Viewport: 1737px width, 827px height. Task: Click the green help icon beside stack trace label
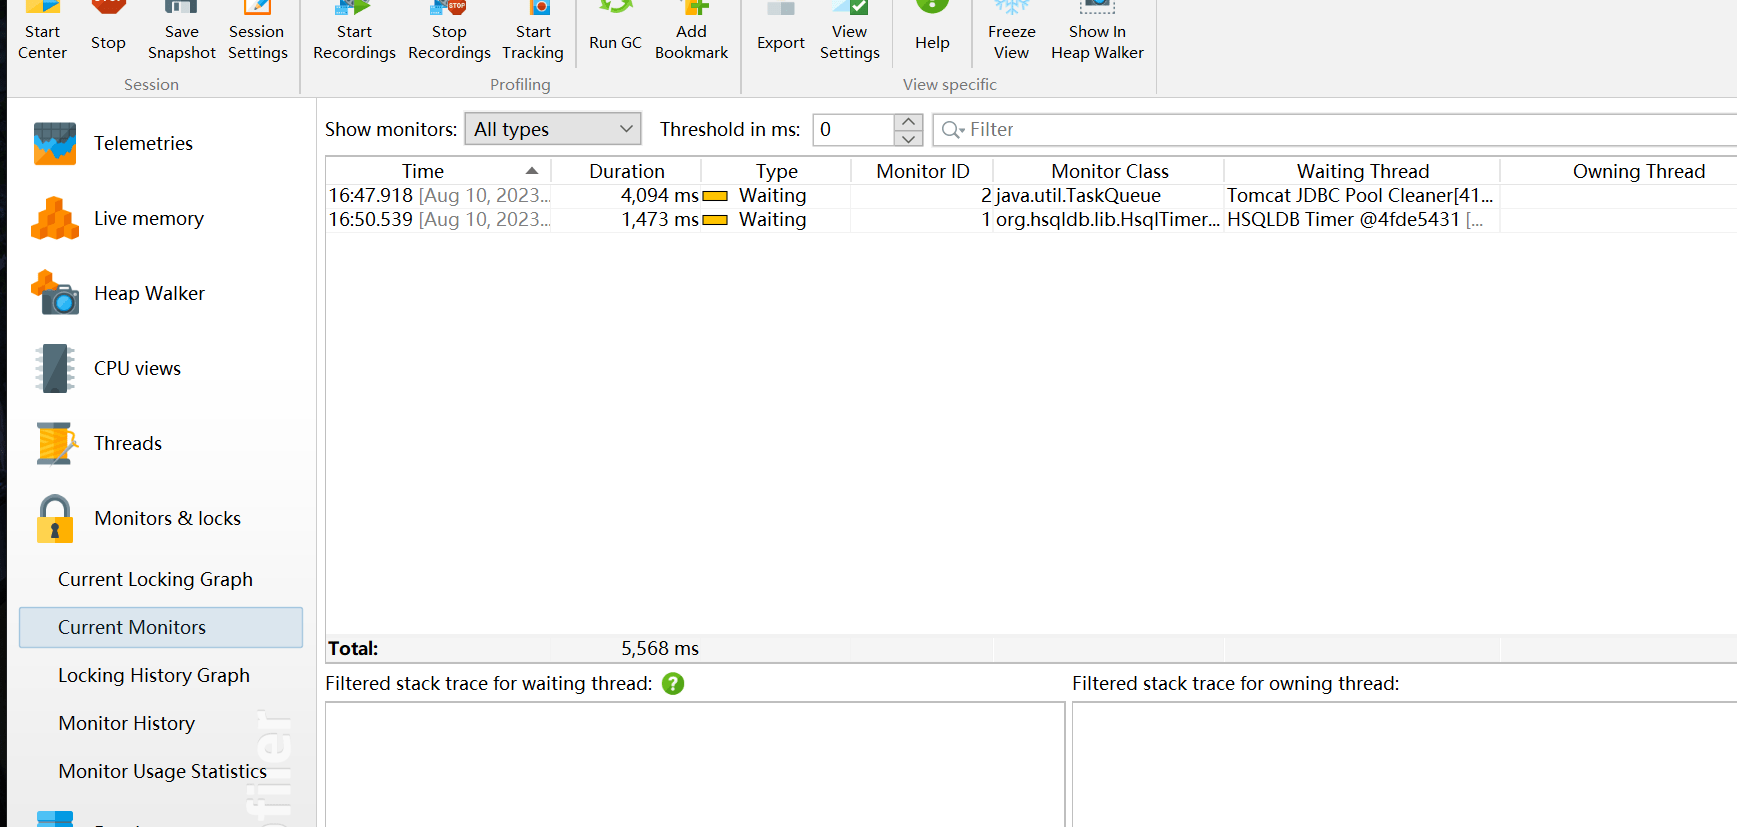click(x=673, y=684)
